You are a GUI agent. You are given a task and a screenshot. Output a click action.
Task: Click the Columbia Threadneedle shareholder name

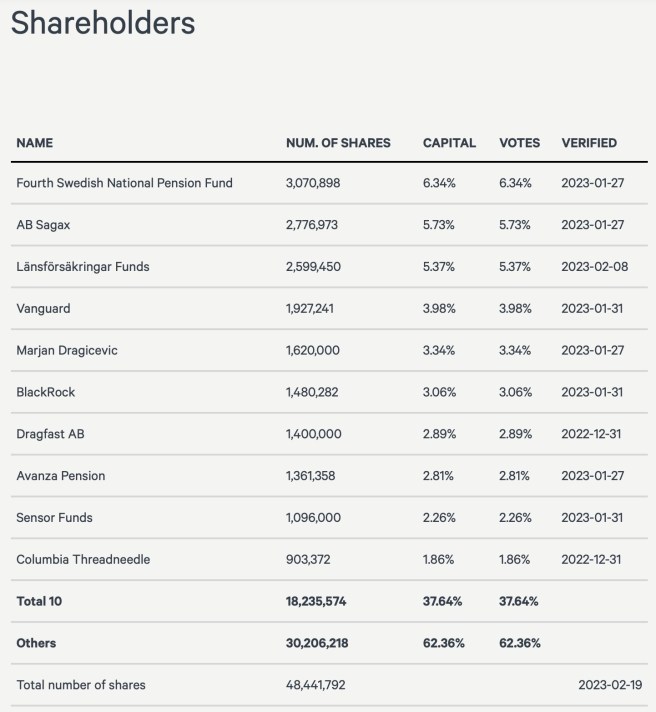click(x=83, y=560)
